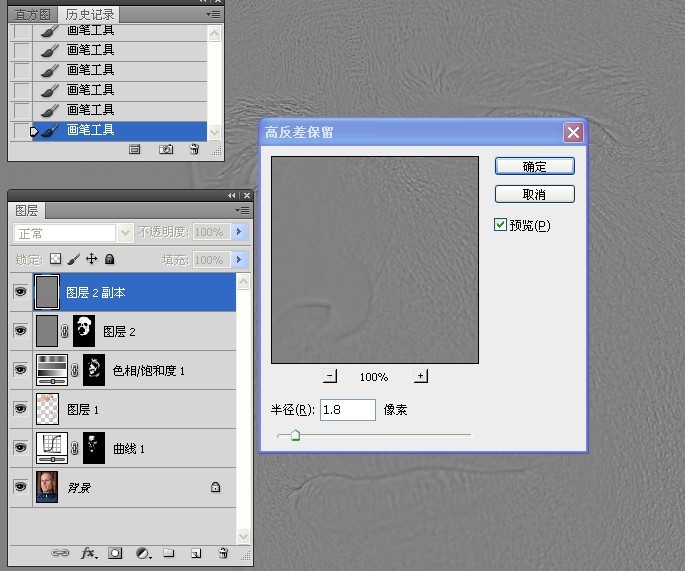Viewport: 685px width, 571px height.
Task: Click the link layers chain icon
Action: point(60,553)
